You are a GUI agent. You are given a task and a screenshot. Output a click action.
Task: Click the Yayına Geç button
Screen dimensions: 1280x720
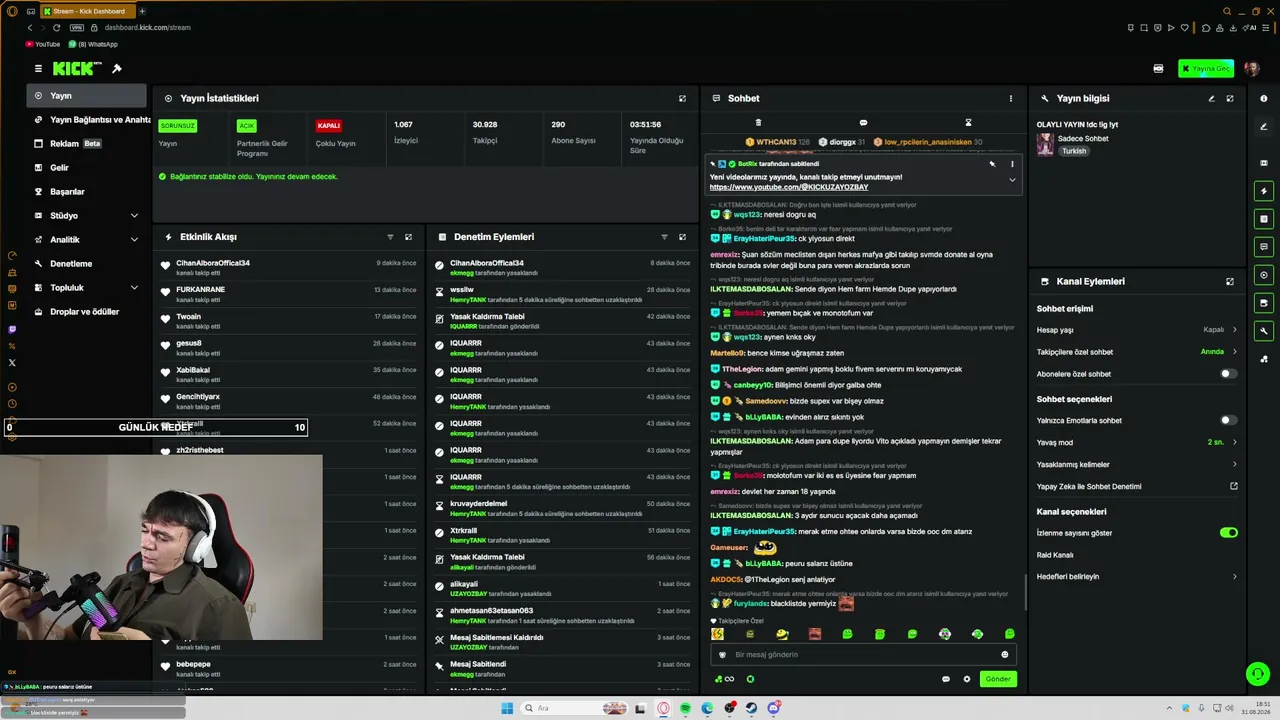[x=1205, y=69]
